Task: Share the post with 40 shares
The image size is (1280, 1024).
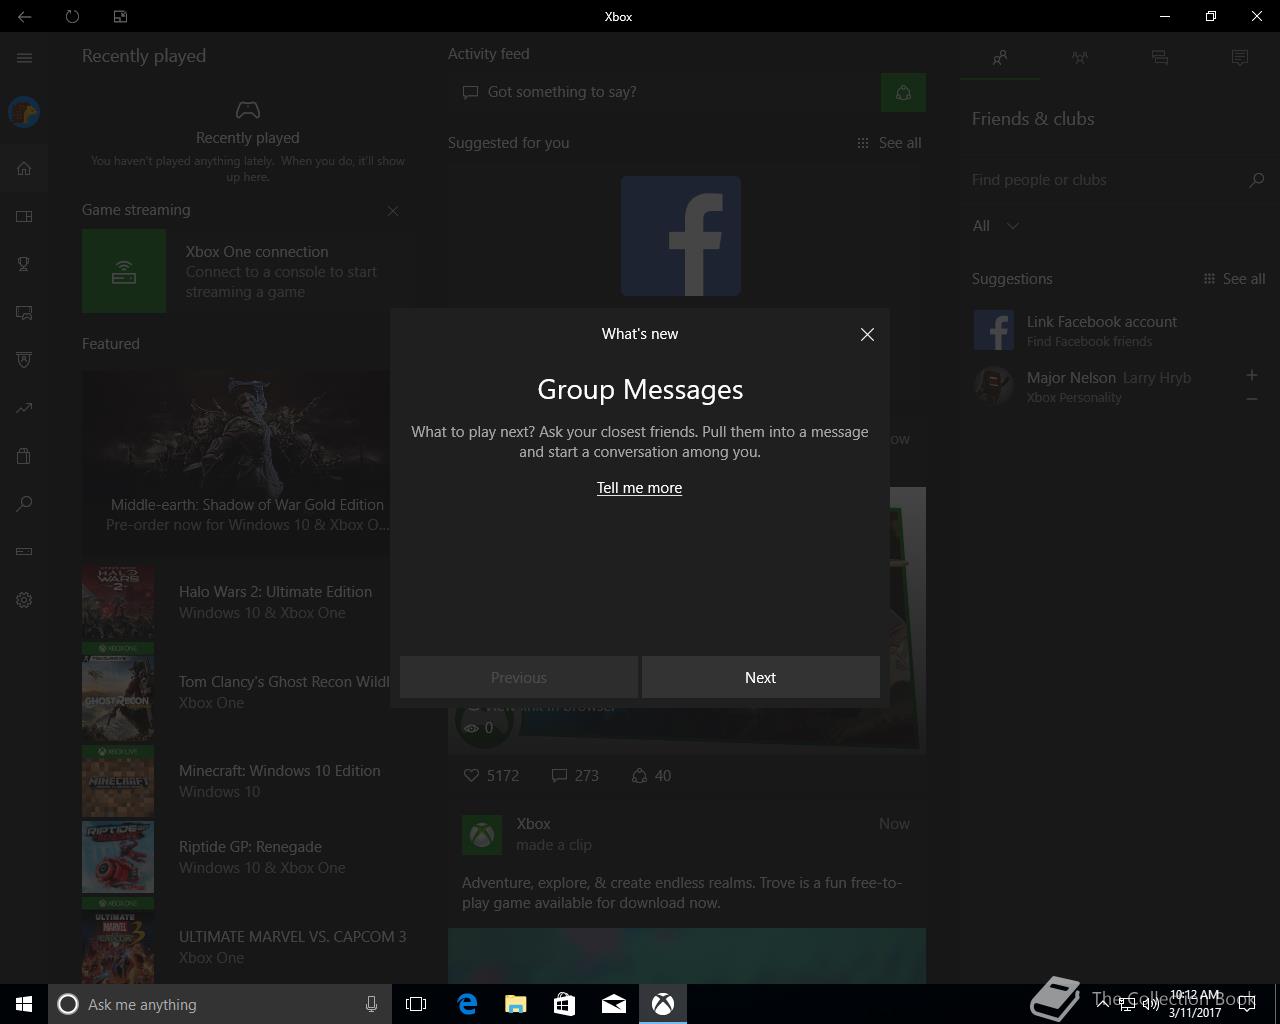Action: pyautogui.click(x=651, y=776)
